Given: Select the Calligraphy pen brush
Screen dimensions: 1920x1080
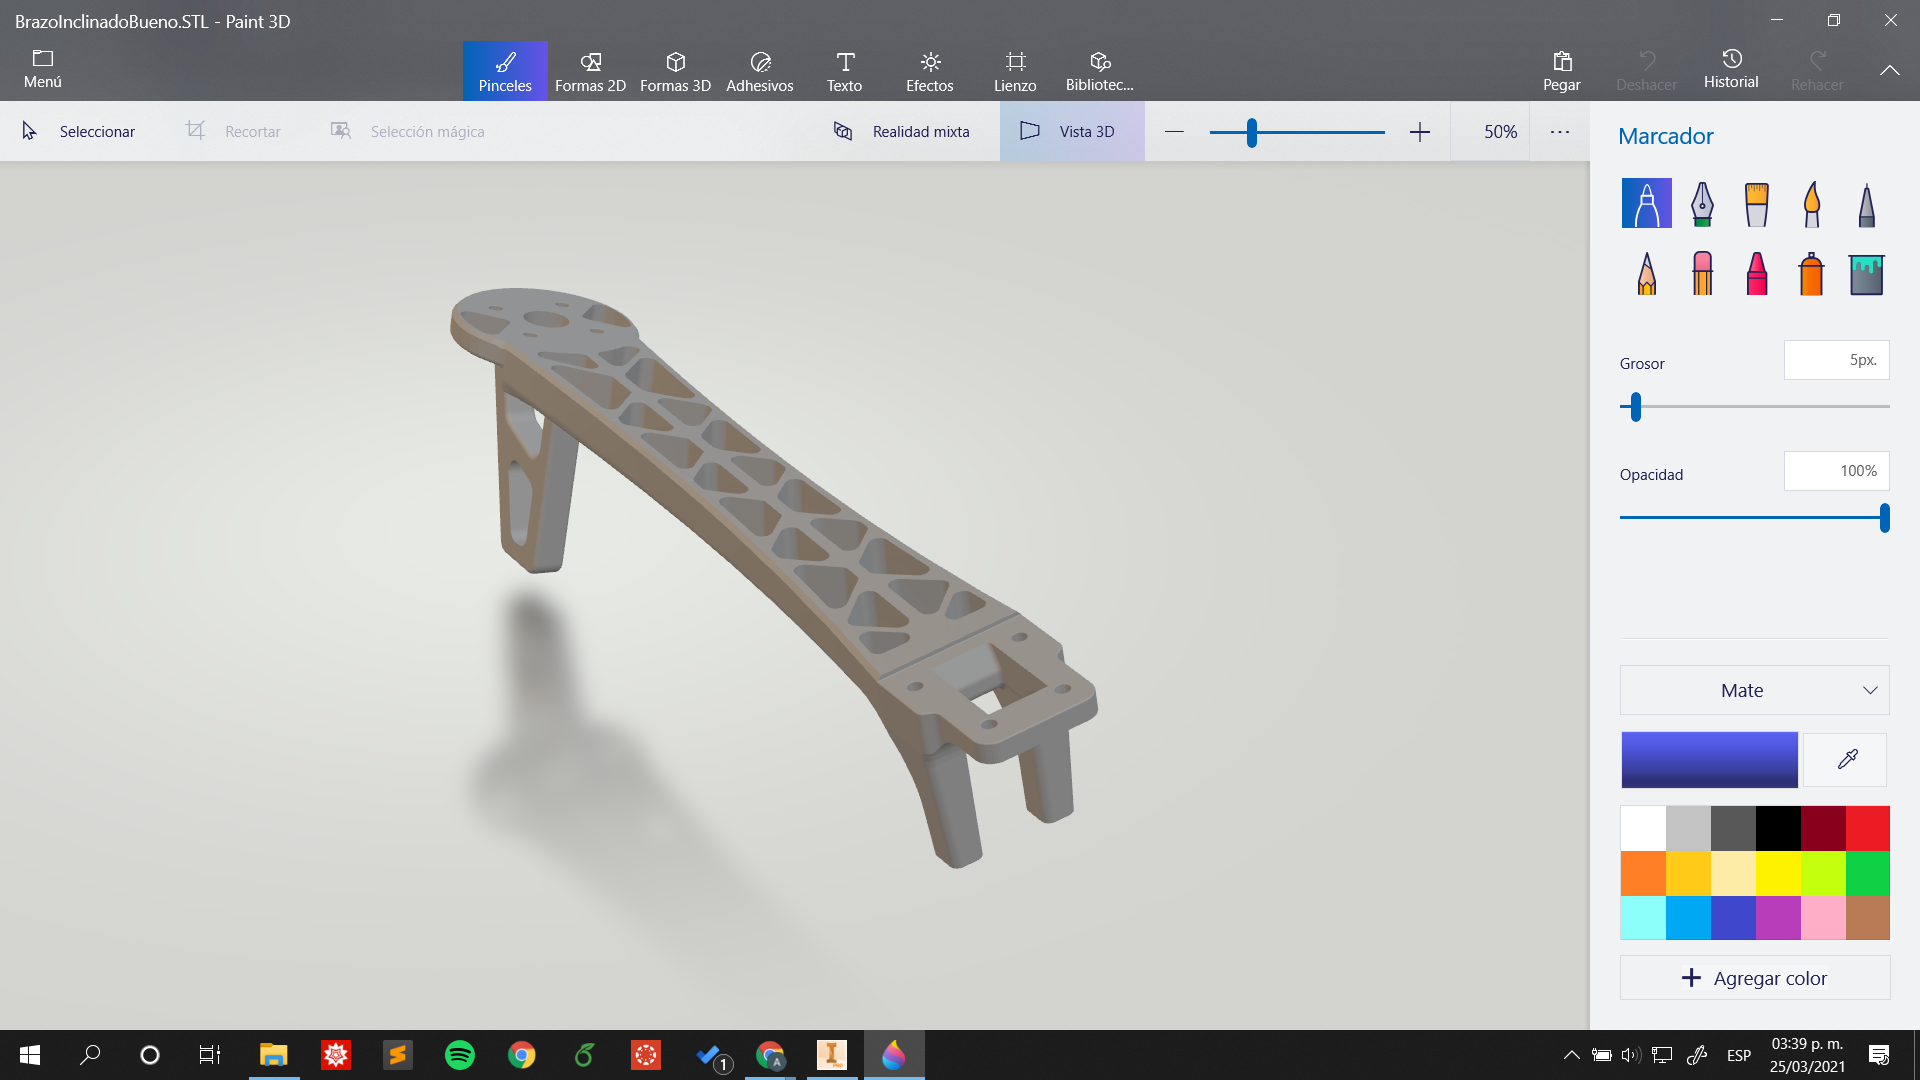Looking at the screenshot, I should click(x=1702, y=204).
